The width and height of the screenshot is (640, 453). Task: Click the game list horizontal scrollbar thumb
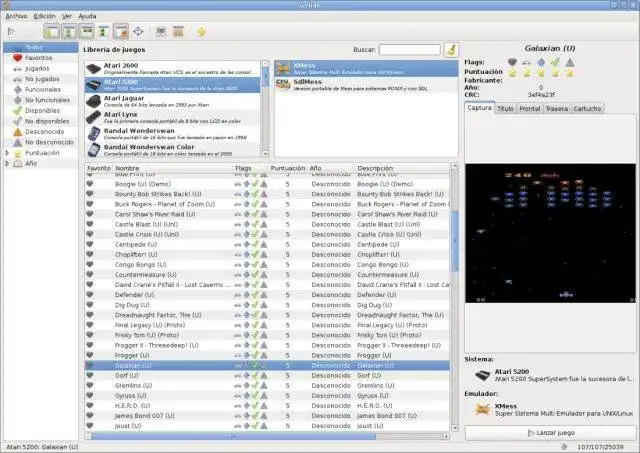tap(233, 436)
